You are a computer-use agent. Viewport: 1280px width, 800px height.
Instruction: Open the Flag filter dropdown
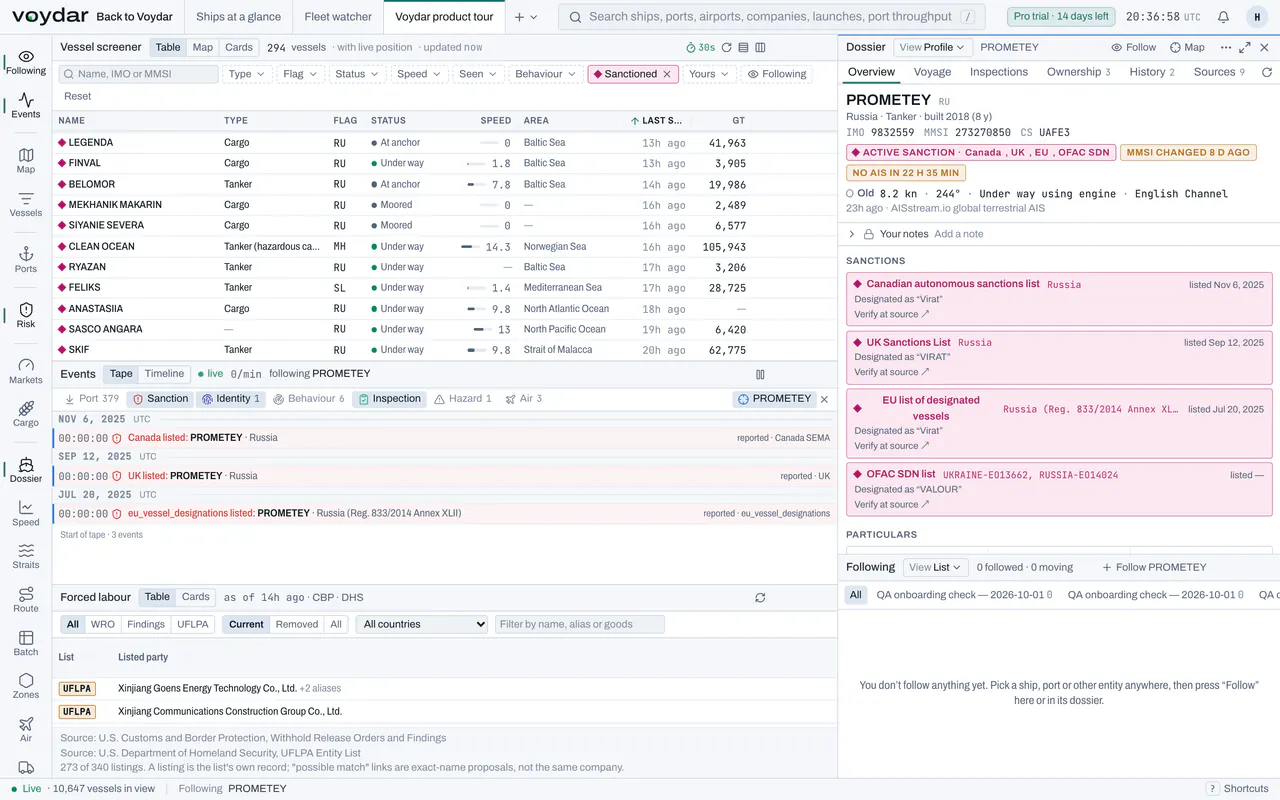pos(301,74)
